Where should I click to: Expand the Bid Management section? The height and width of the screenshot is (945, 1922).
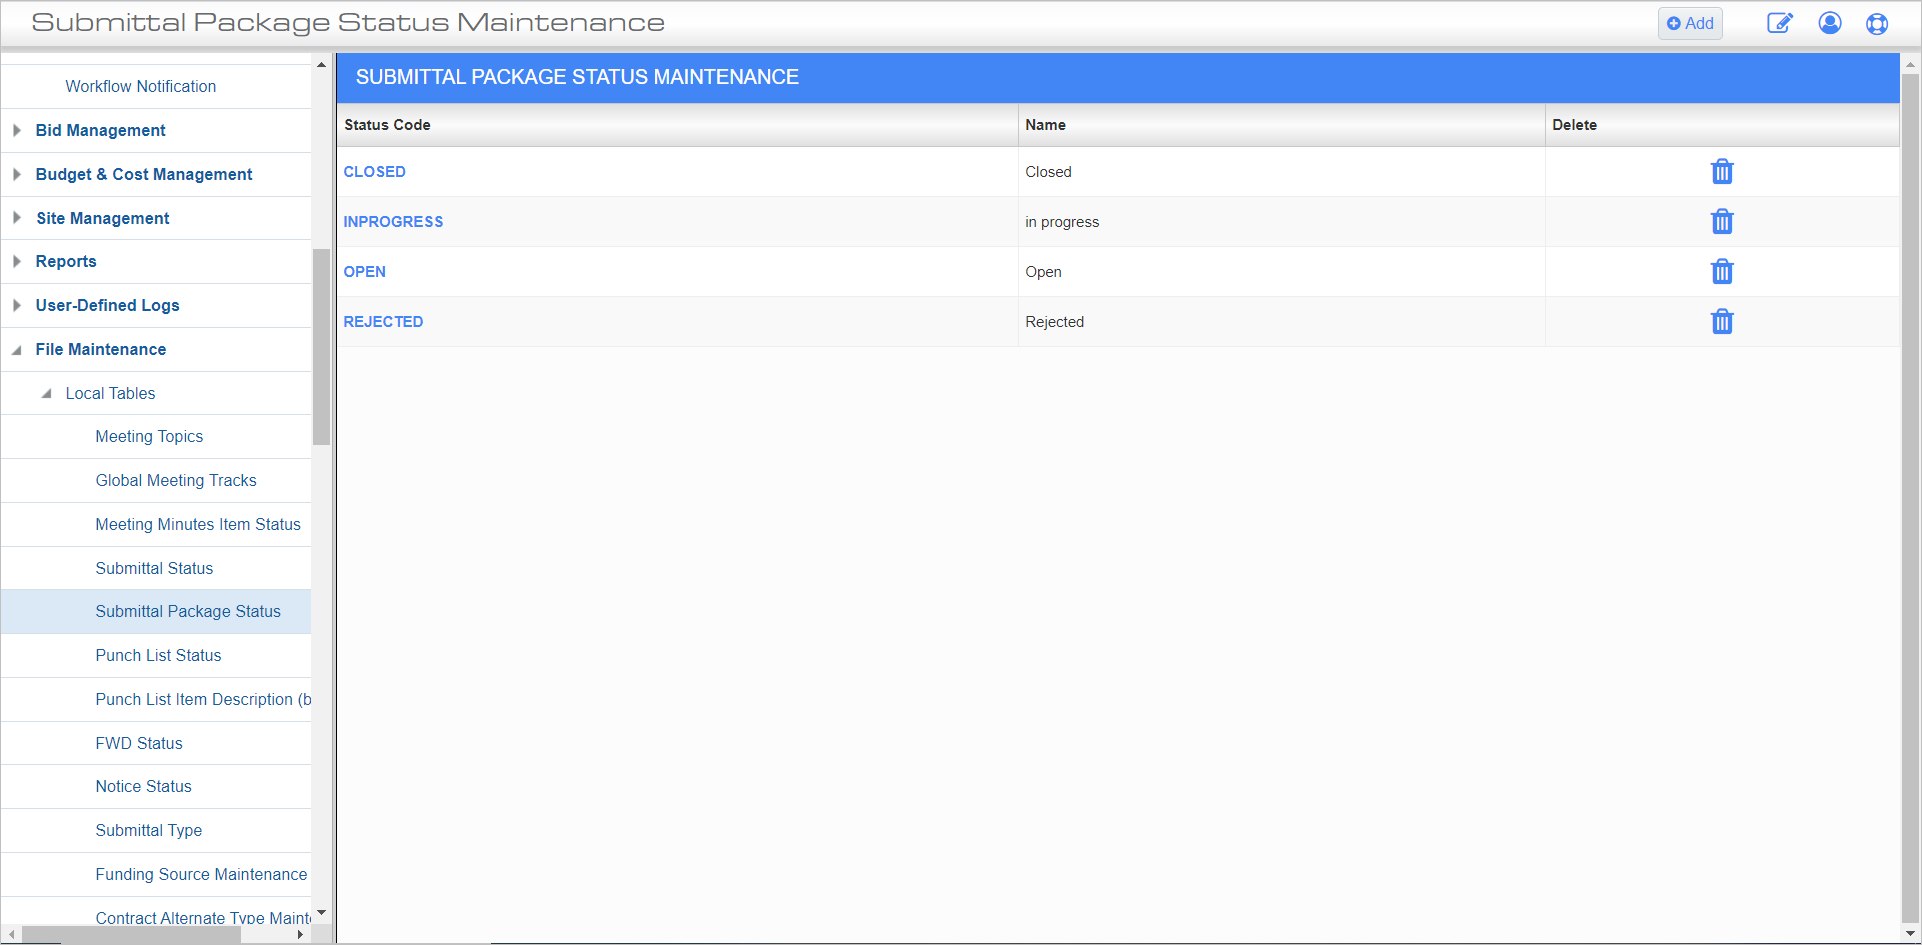(16, 130)
